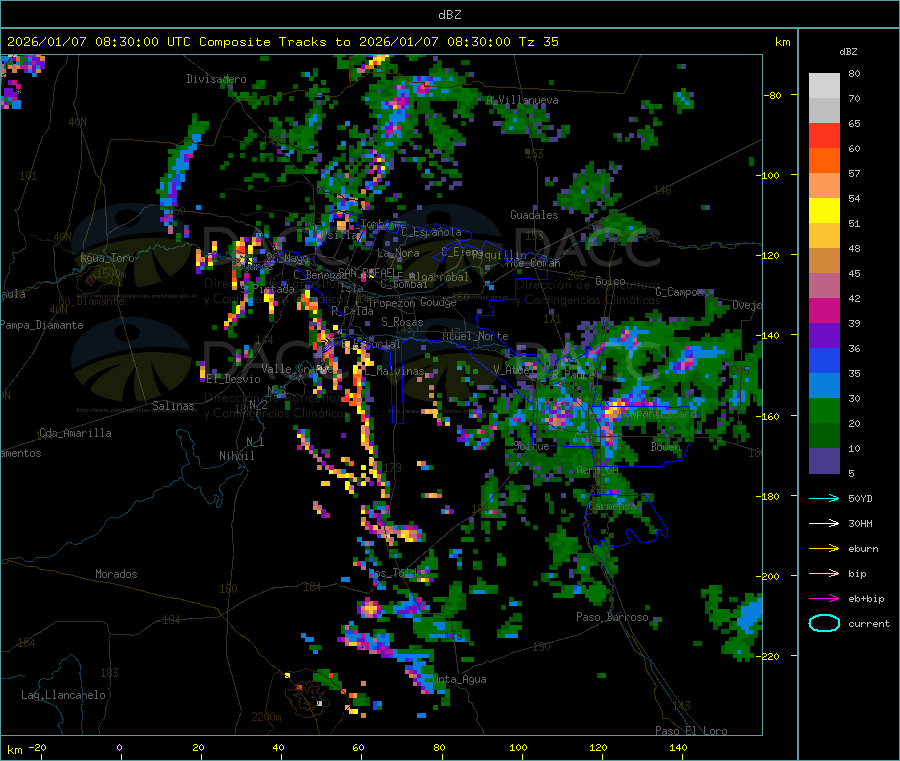Click the Pampa_Diamante map label

(41, 325)
